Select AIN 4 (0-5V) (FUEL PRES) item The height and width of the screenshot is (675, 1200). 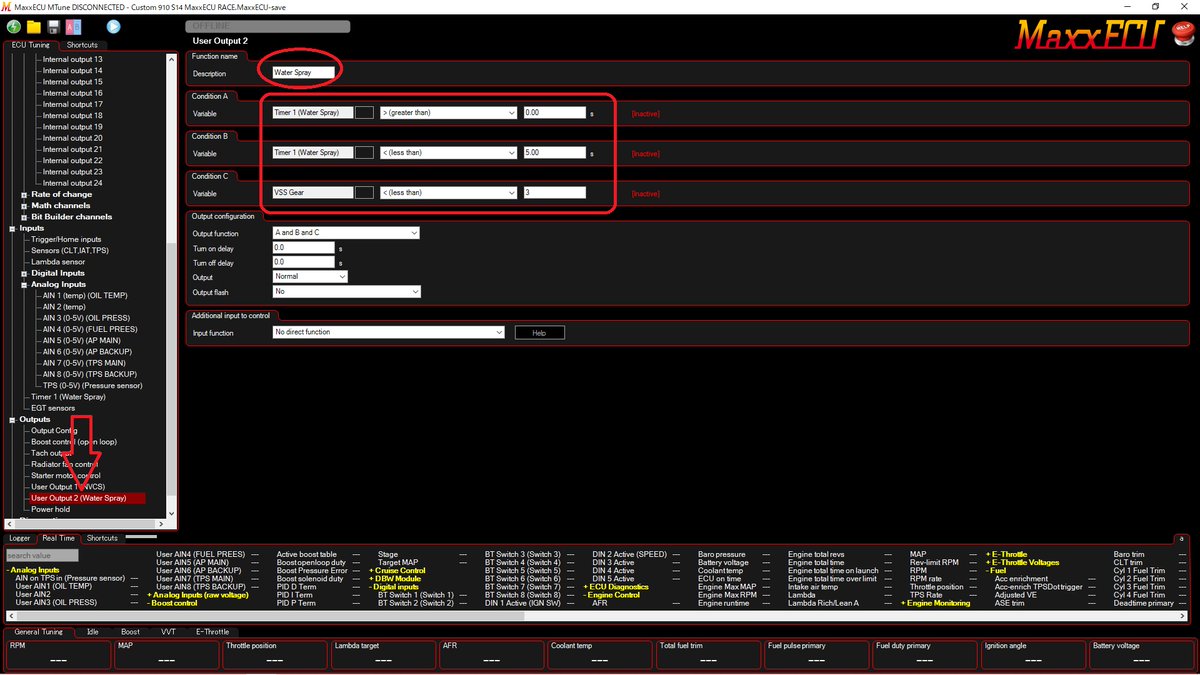[88, 329]
